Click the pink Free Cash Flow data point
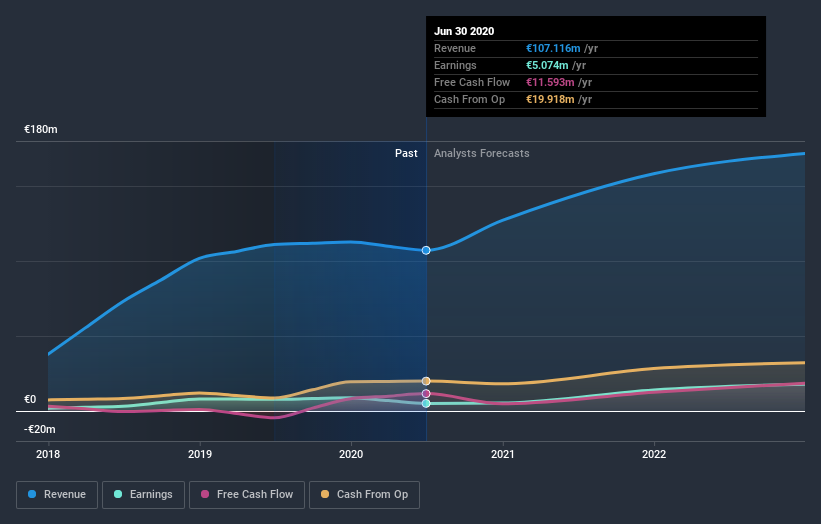 [426, 394]
